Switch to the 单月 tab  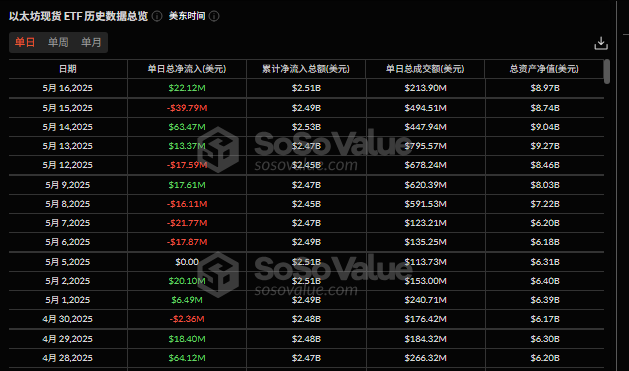tap(91, 42)
